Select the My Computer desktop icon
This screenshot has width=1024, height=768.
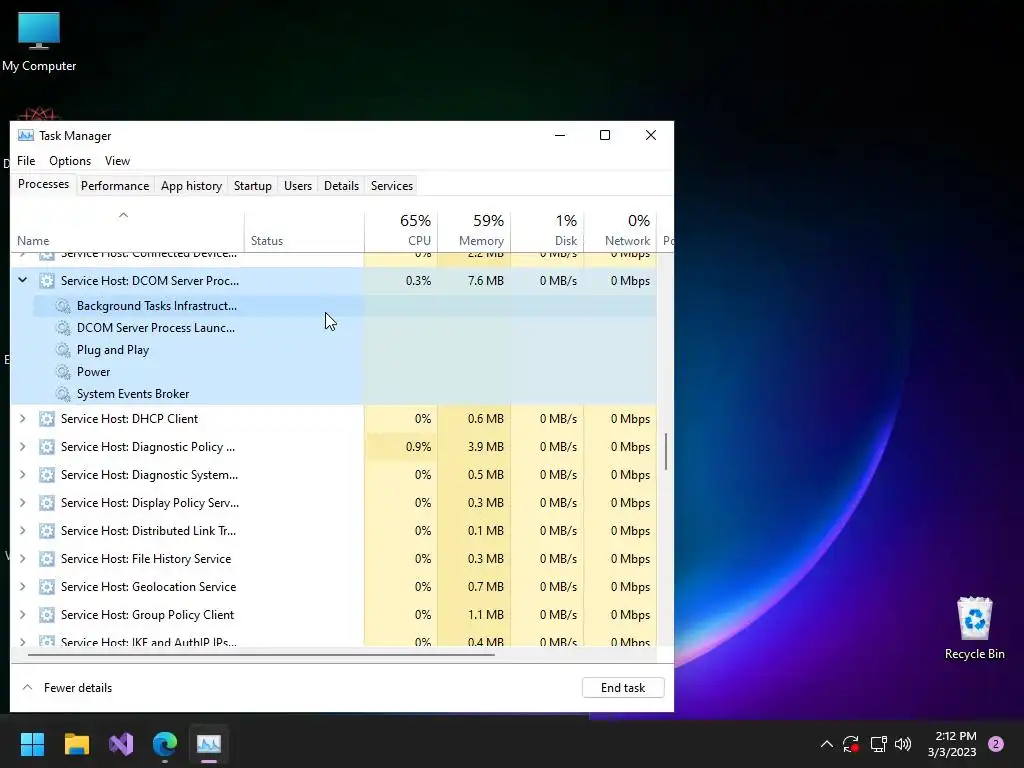(39, 42)
